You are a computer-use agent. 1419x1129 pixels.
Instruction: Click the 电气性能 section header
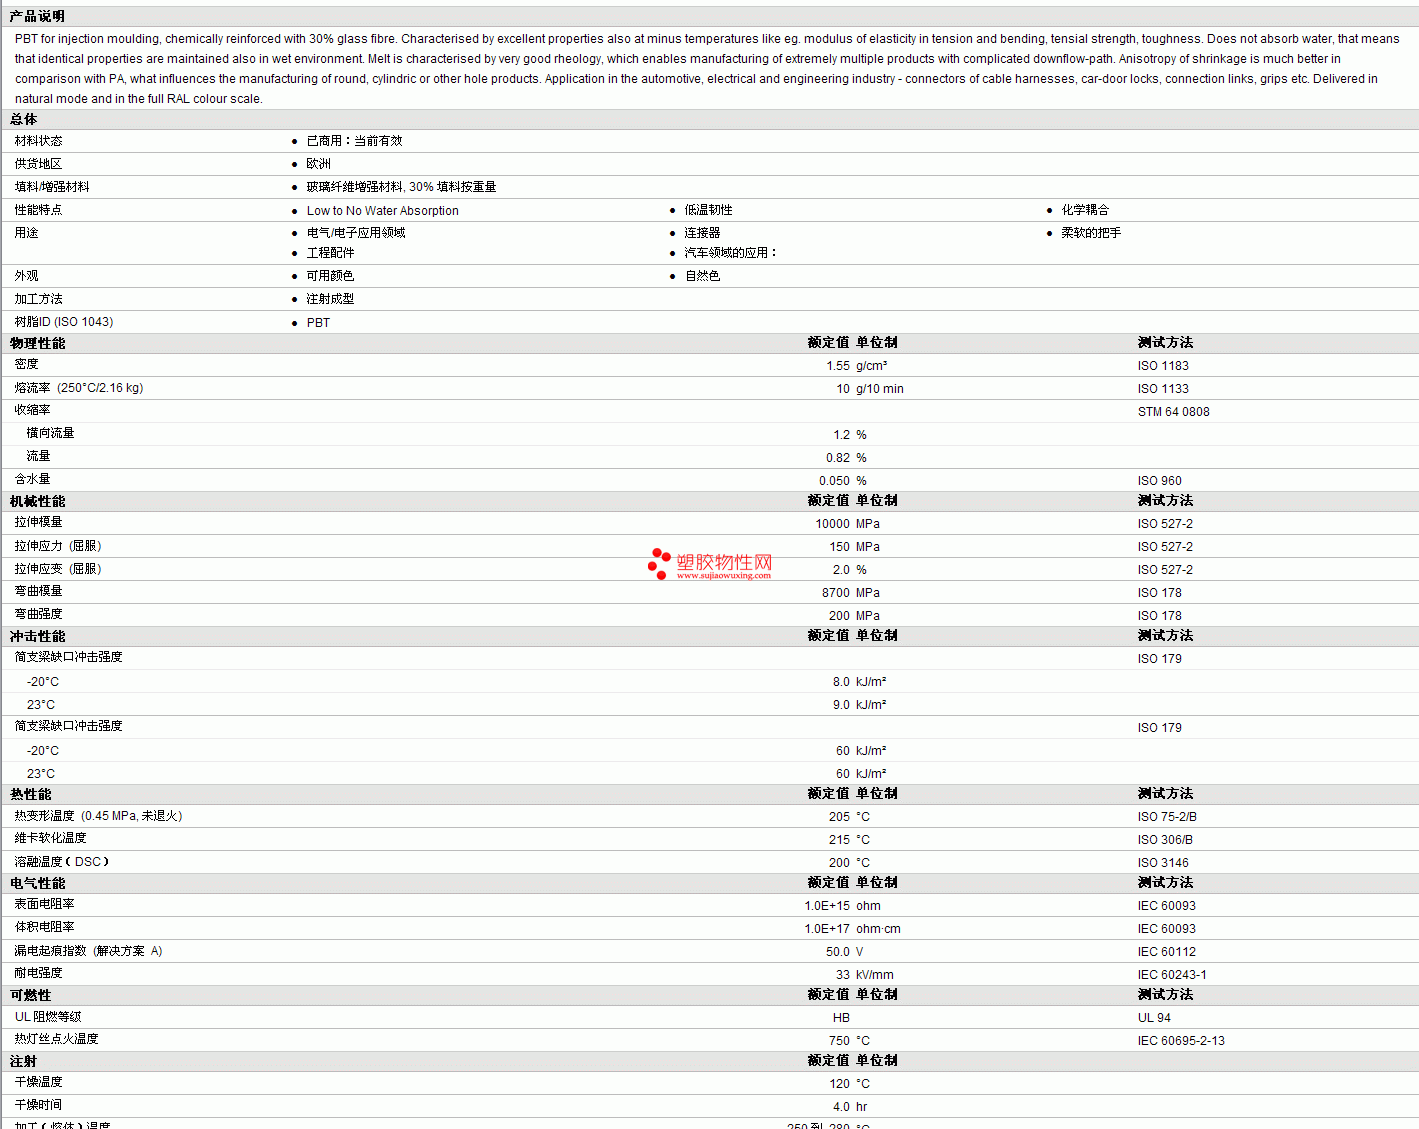[37, 883]
